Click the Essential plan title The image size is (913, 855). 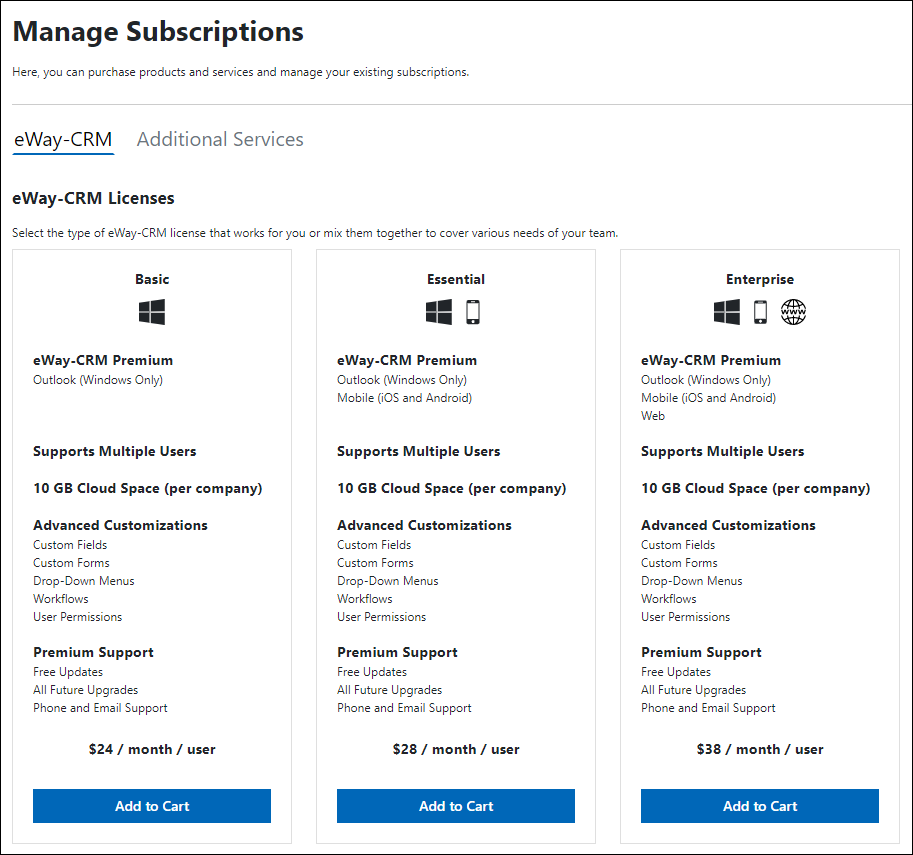(456, 280)
